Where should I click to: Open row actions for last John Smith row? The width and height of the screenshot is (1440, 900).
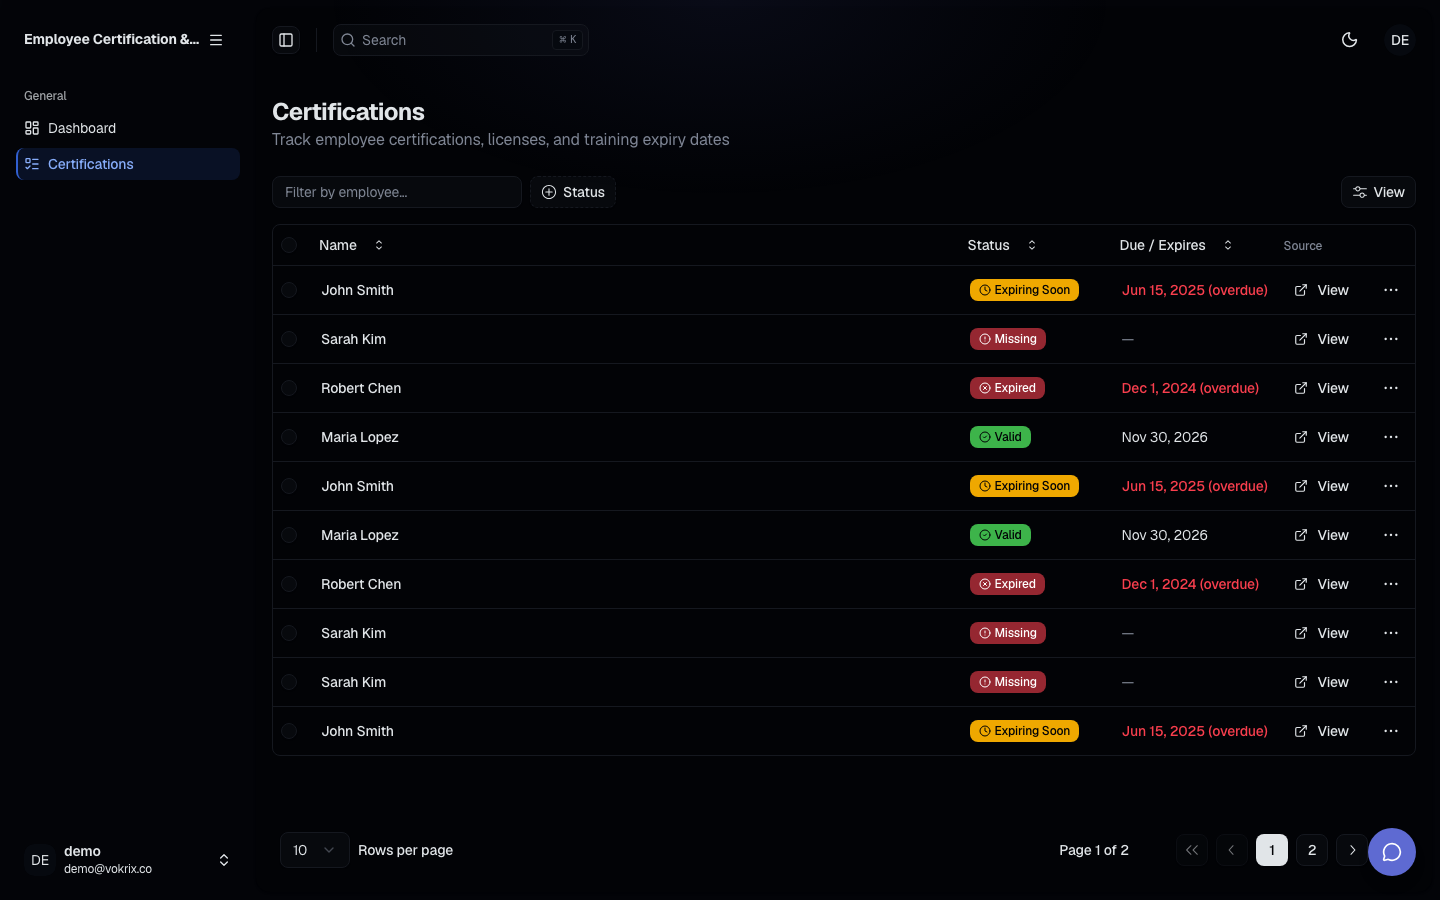[1391, 731]
